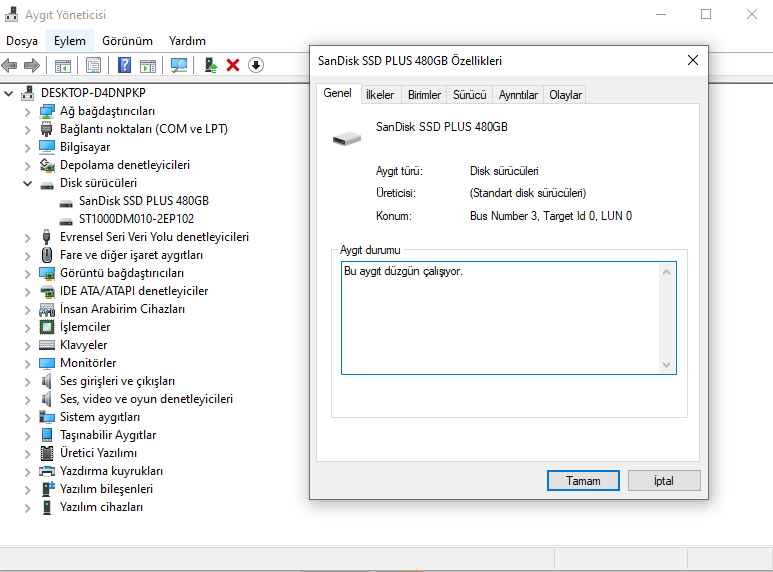Switch to the Olaylar tab
This screenshot has height=572, width=773.
[565, 95]
